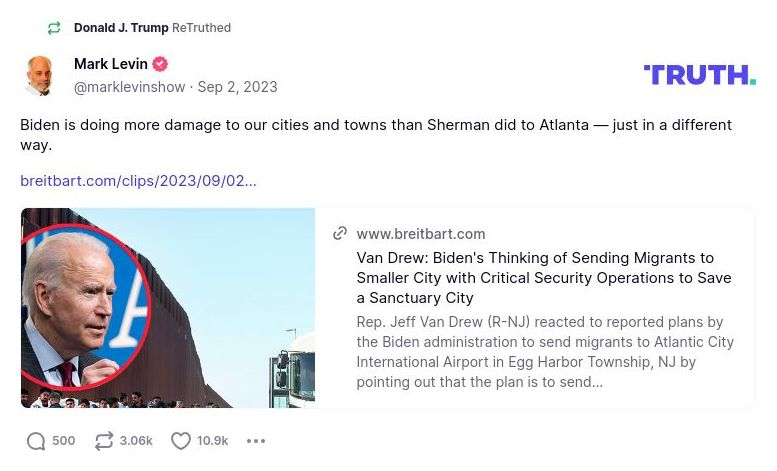
Task: Open the Van Drew article headline
Action: [x=544, y=278]
